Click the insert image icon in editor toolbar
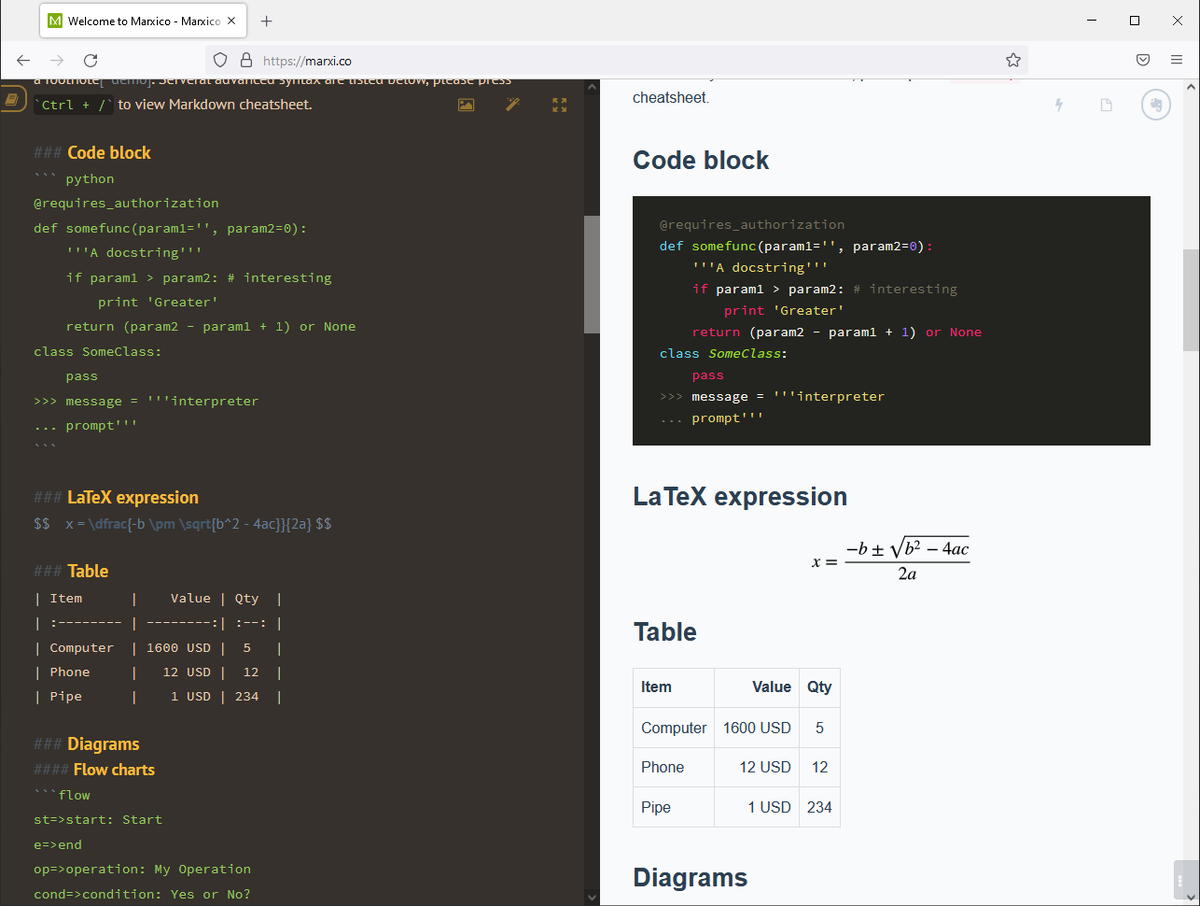 coord(466,104)
